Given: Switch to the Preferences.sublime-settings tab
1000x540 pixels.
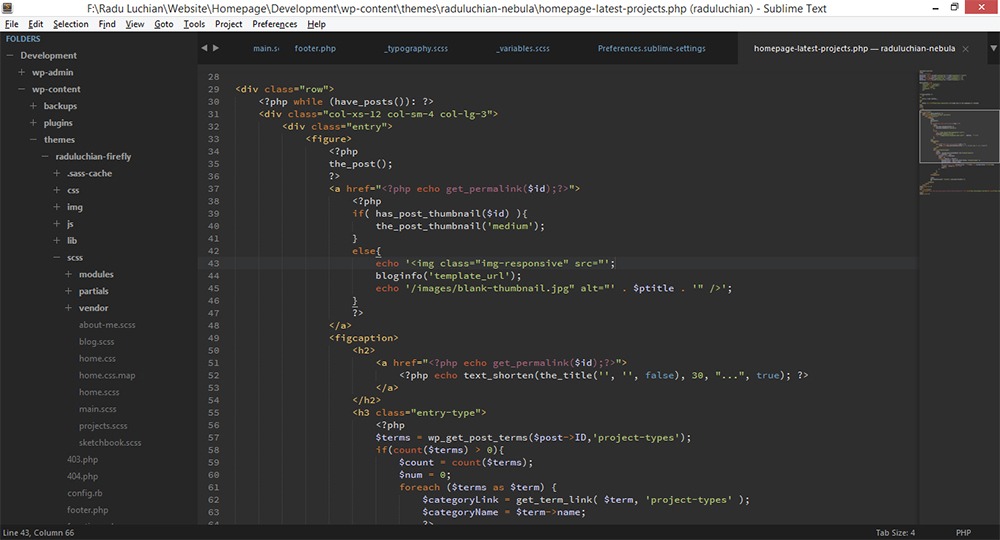Looking at the screenshot, I should click(x=651, y=48).
